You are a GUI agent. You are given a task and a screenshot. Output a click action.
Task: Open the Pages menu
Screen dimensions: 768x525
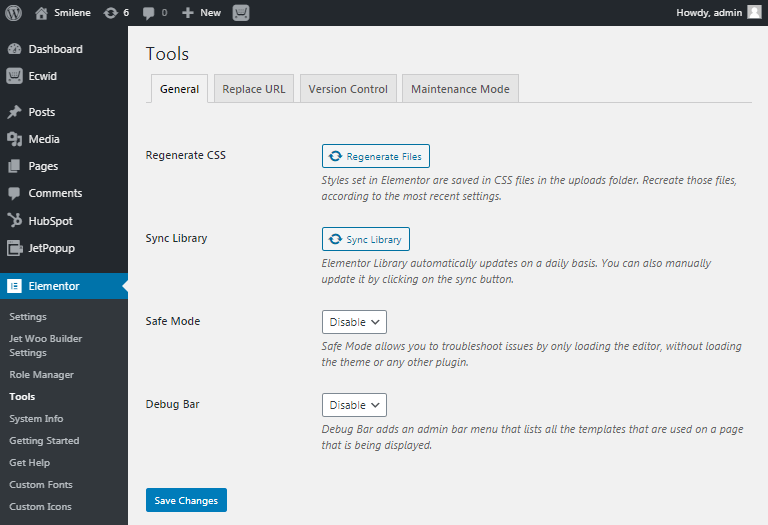point(43,166)
